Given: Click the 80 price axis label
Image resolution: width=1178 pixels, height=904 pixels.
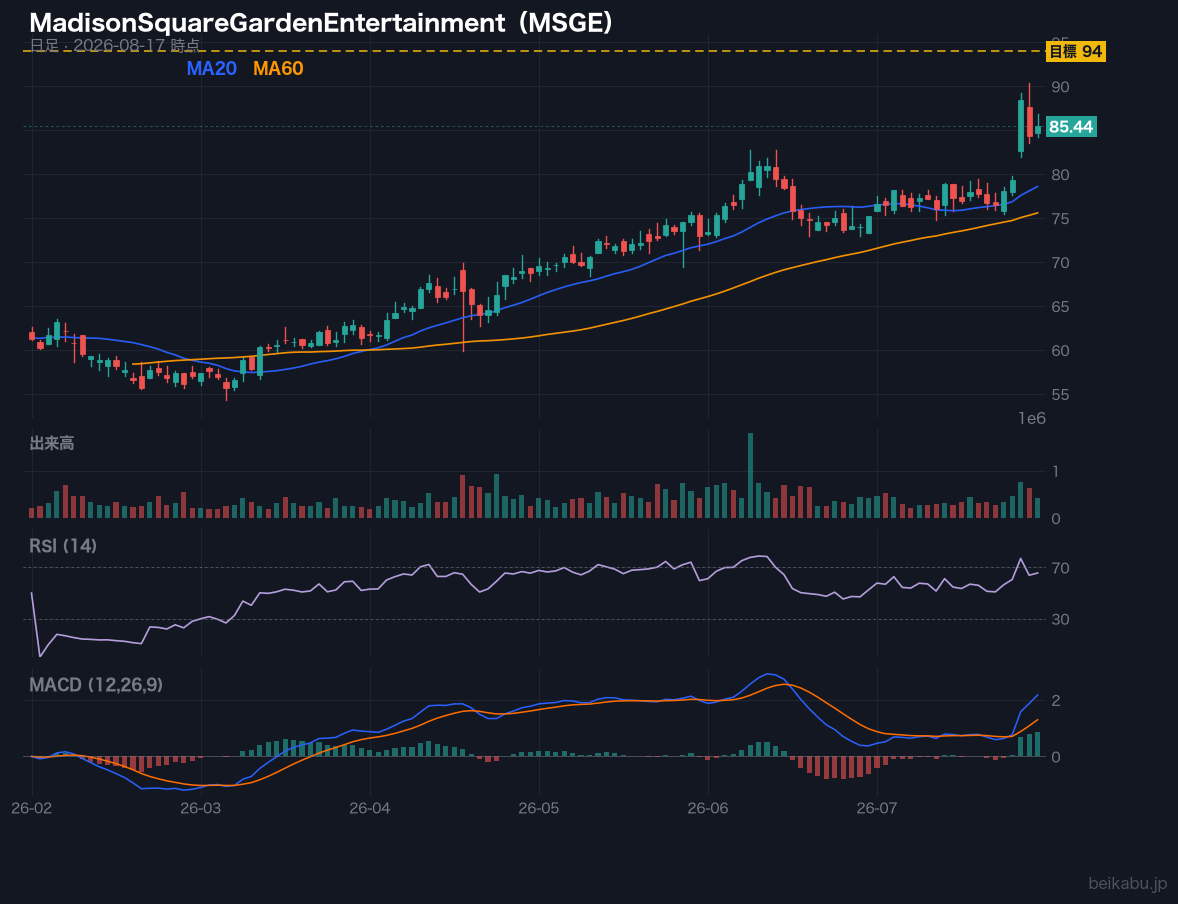Looking at the screenshot, I should (x=1060, y=175).
